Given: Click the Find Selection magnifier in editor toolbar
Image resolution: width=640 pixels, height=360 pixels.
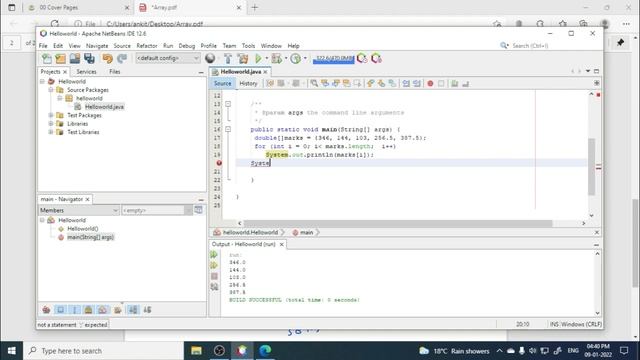Looking at the screenshot, I should point(314,83).
